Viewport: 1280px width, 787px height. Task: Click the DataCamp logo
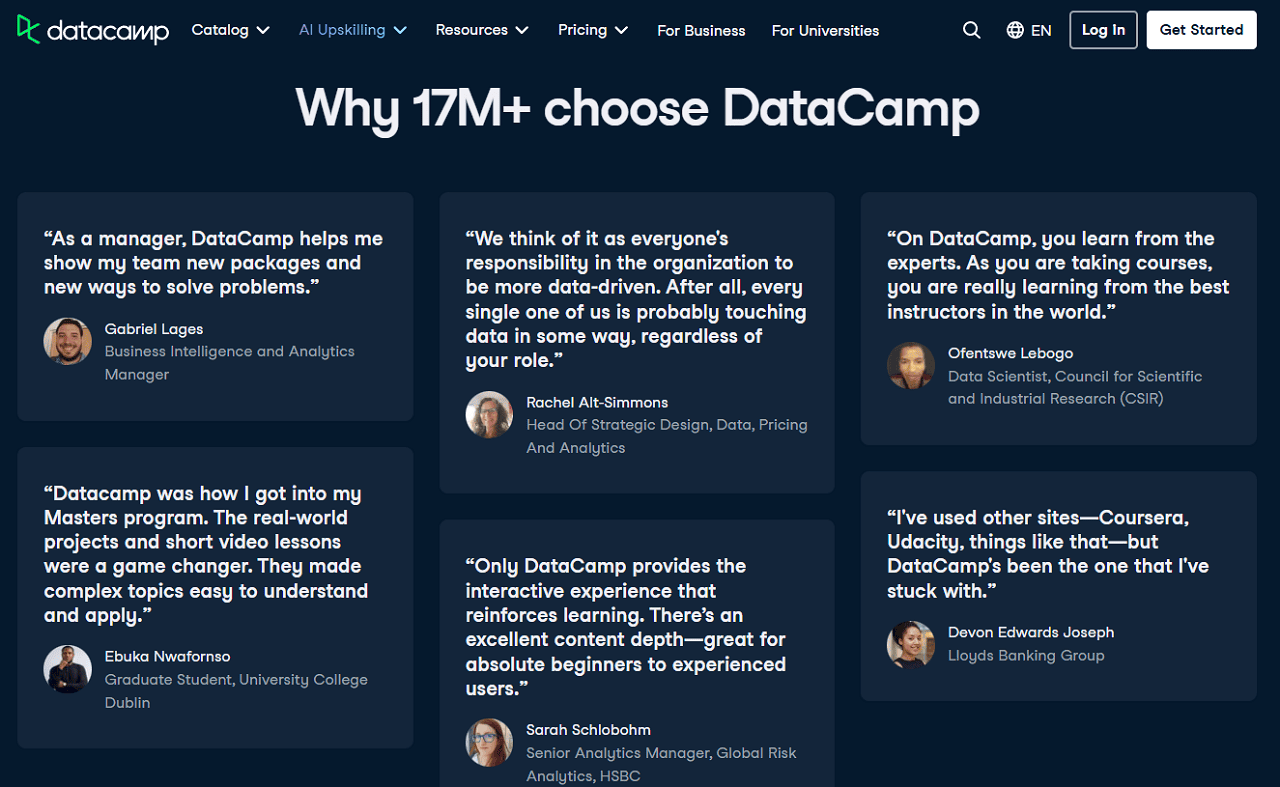pyautogui.click(x=92, y=30)
